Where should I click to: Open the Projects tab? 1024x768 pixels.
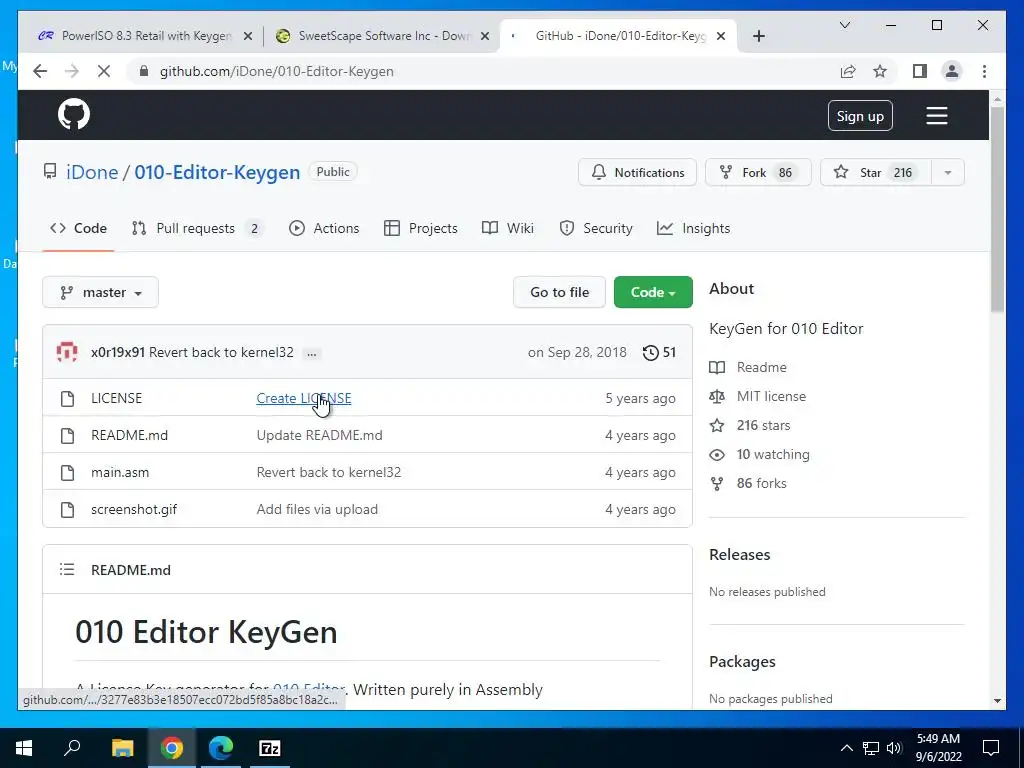[421, 228]
